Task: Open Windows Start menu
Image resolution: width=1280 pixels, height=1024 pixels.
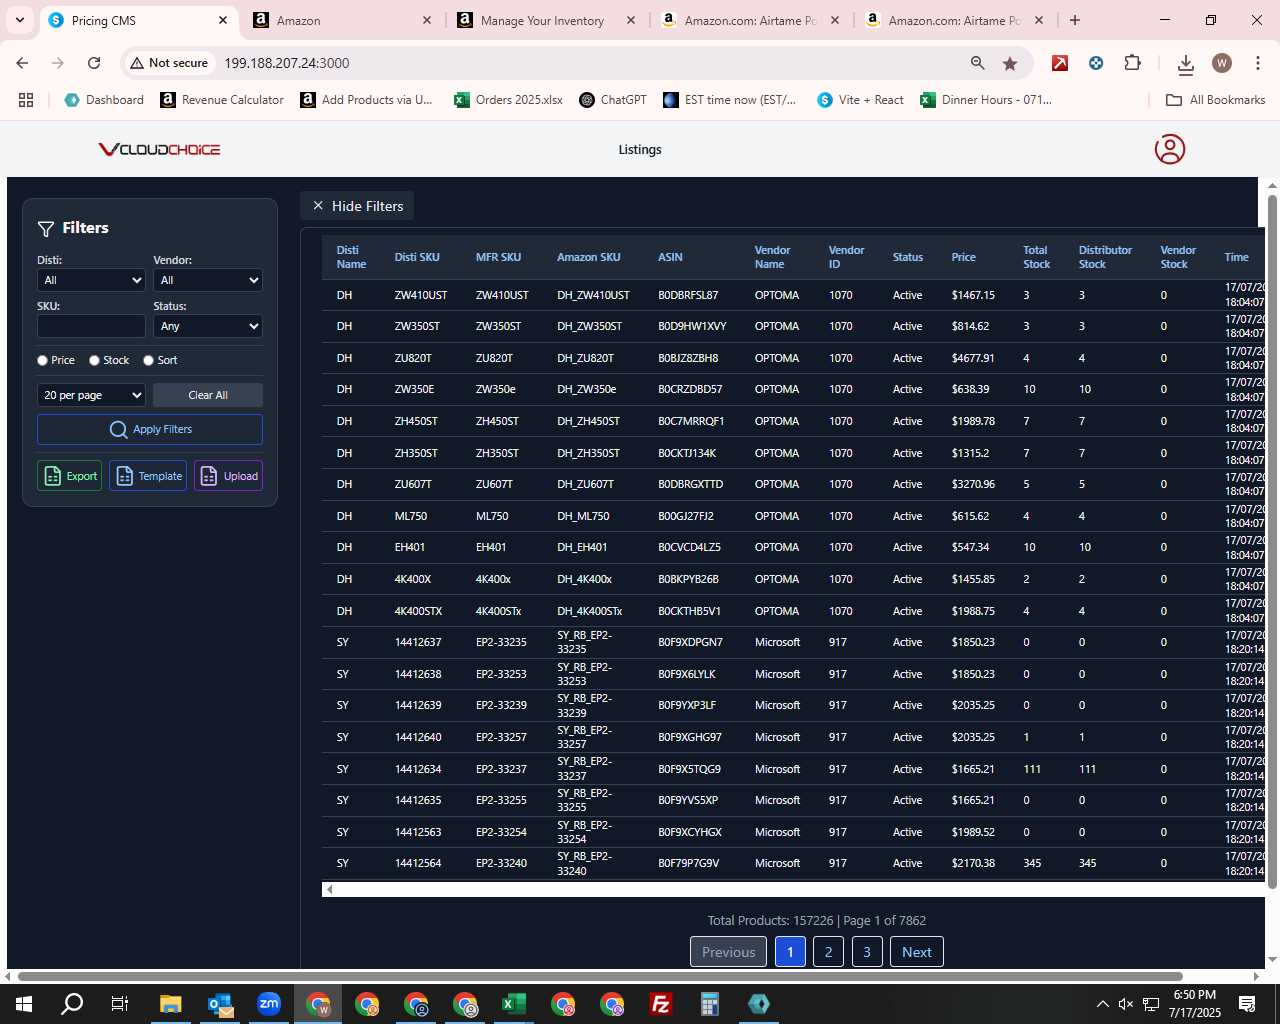Action: pos(24,1004)
